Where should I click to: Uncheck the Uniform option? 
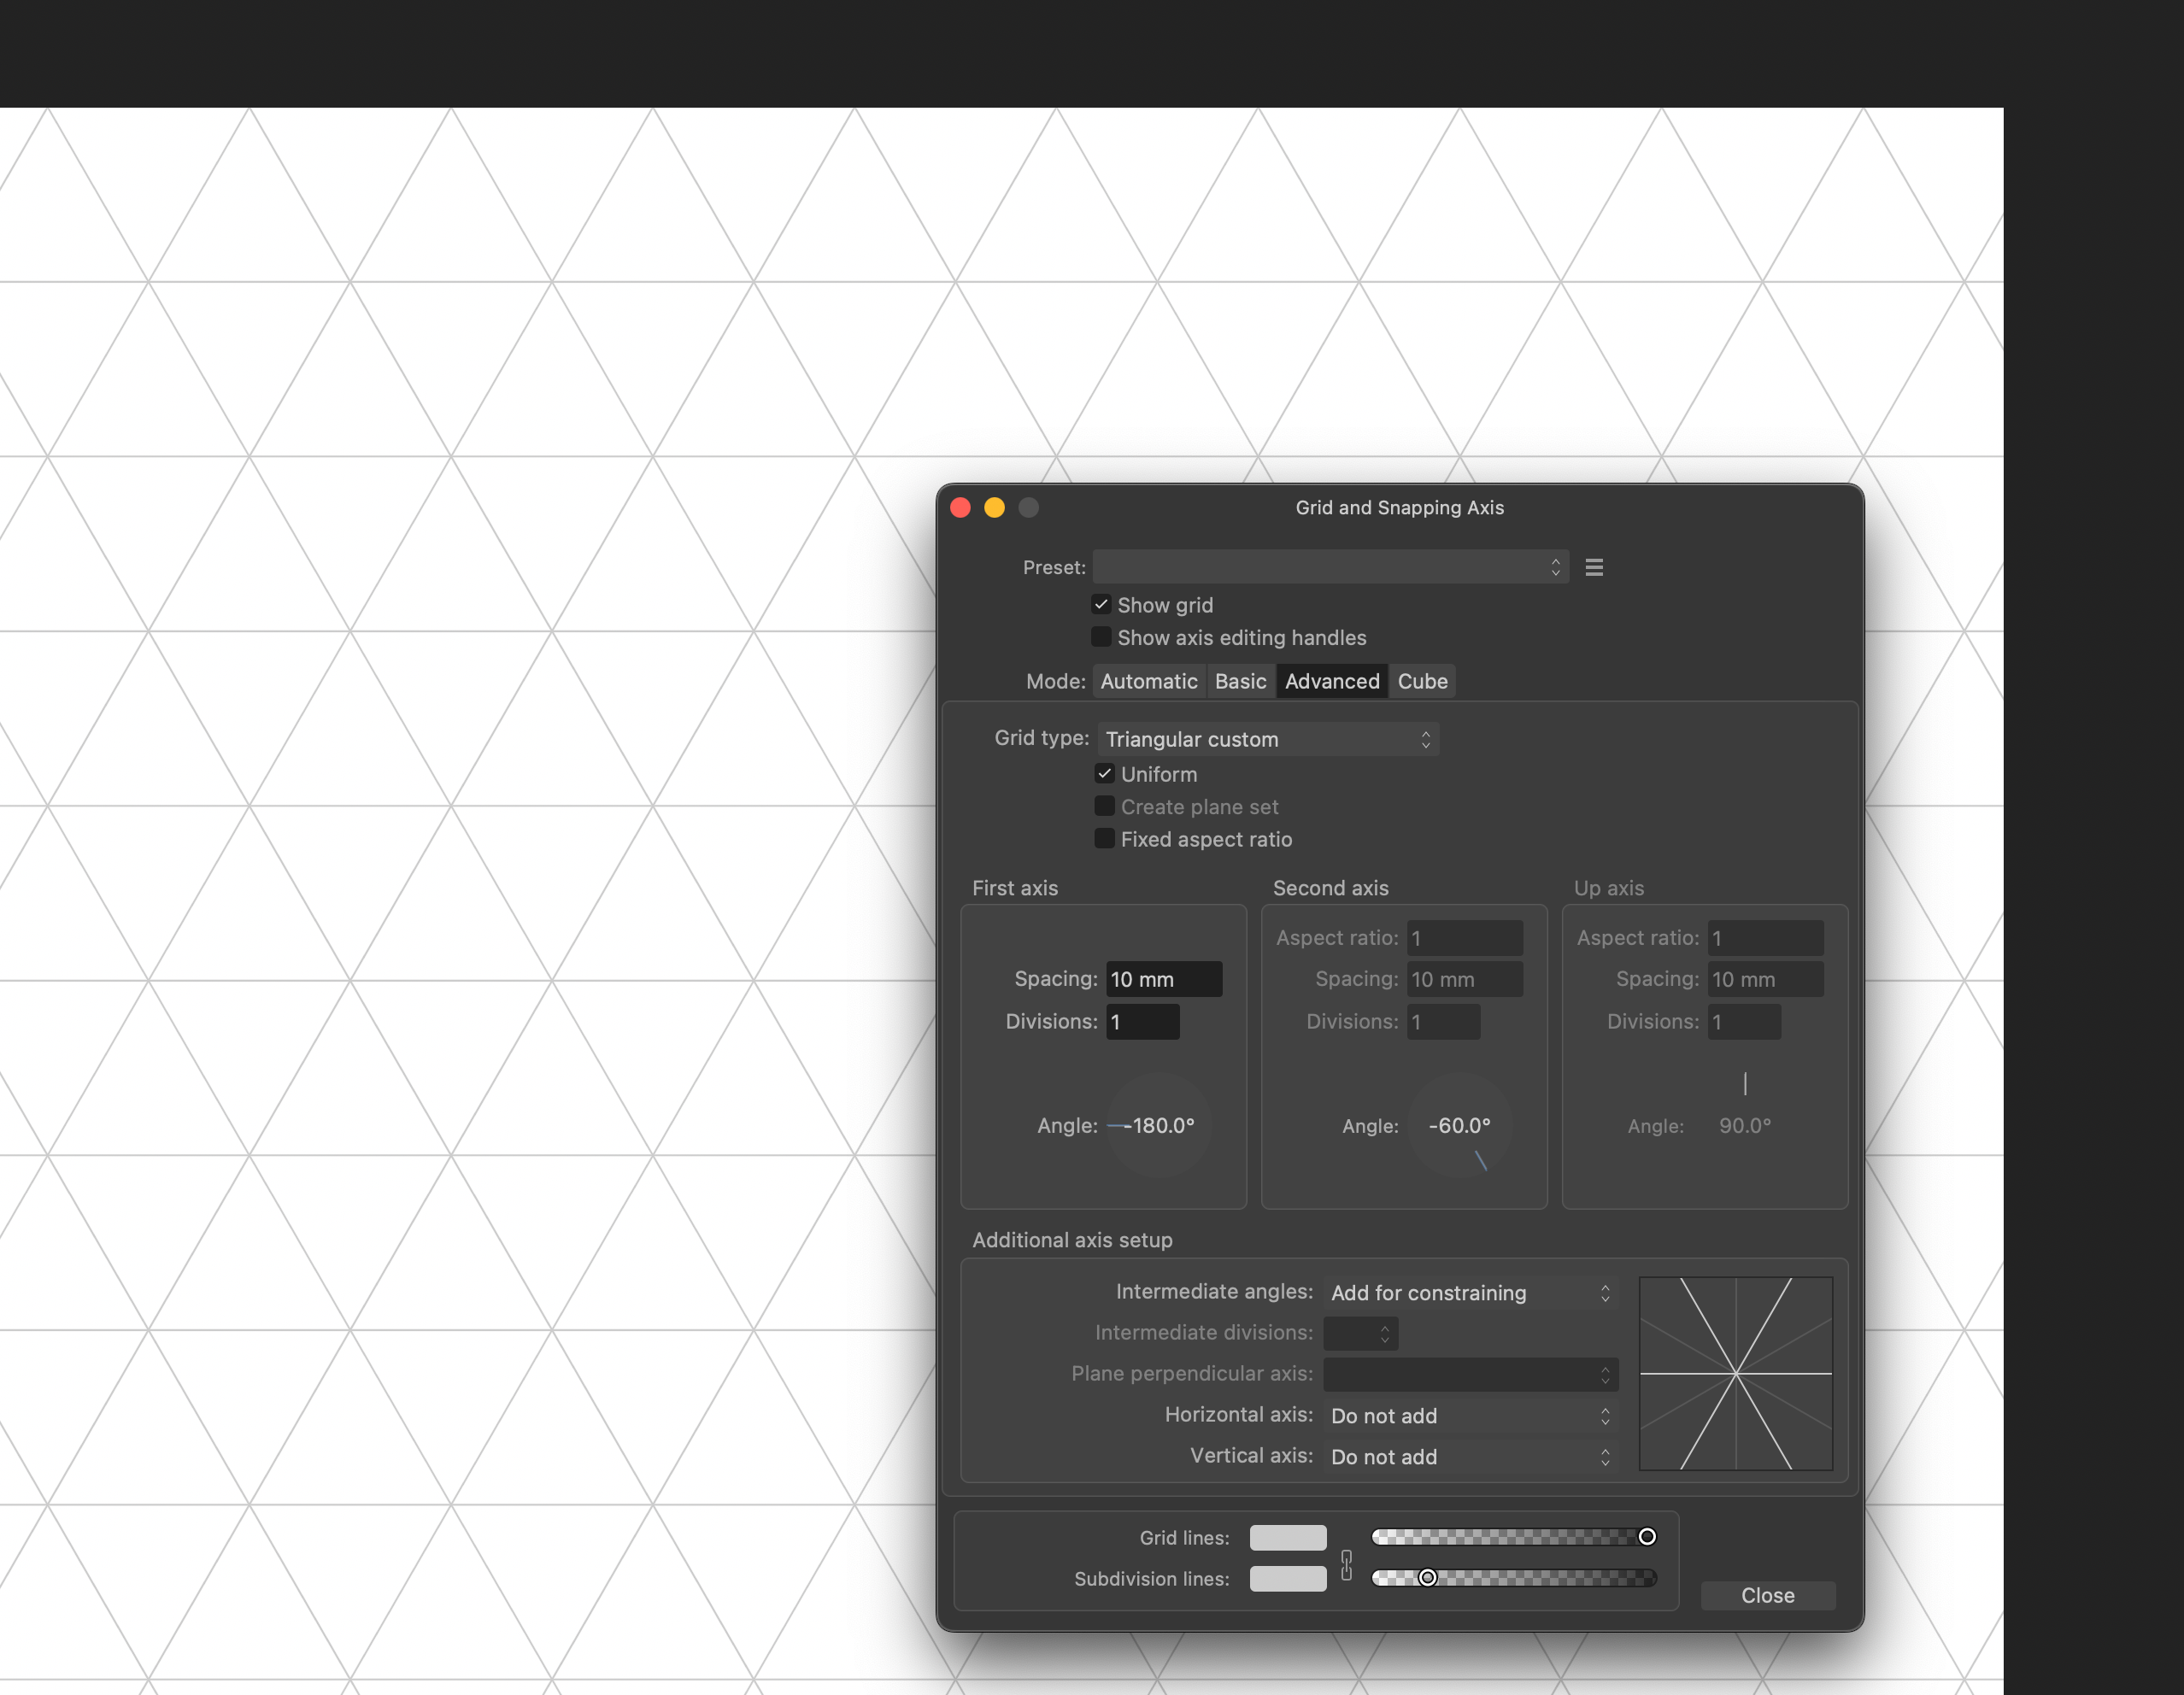(1105, 773)
